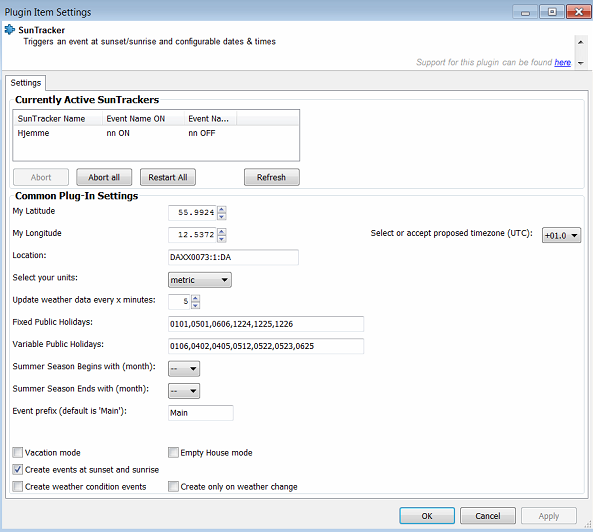The height and width of the screenshot is (532, 593).
Task: Select the Hjemme SunTracker row
Action: pos(156,133)
